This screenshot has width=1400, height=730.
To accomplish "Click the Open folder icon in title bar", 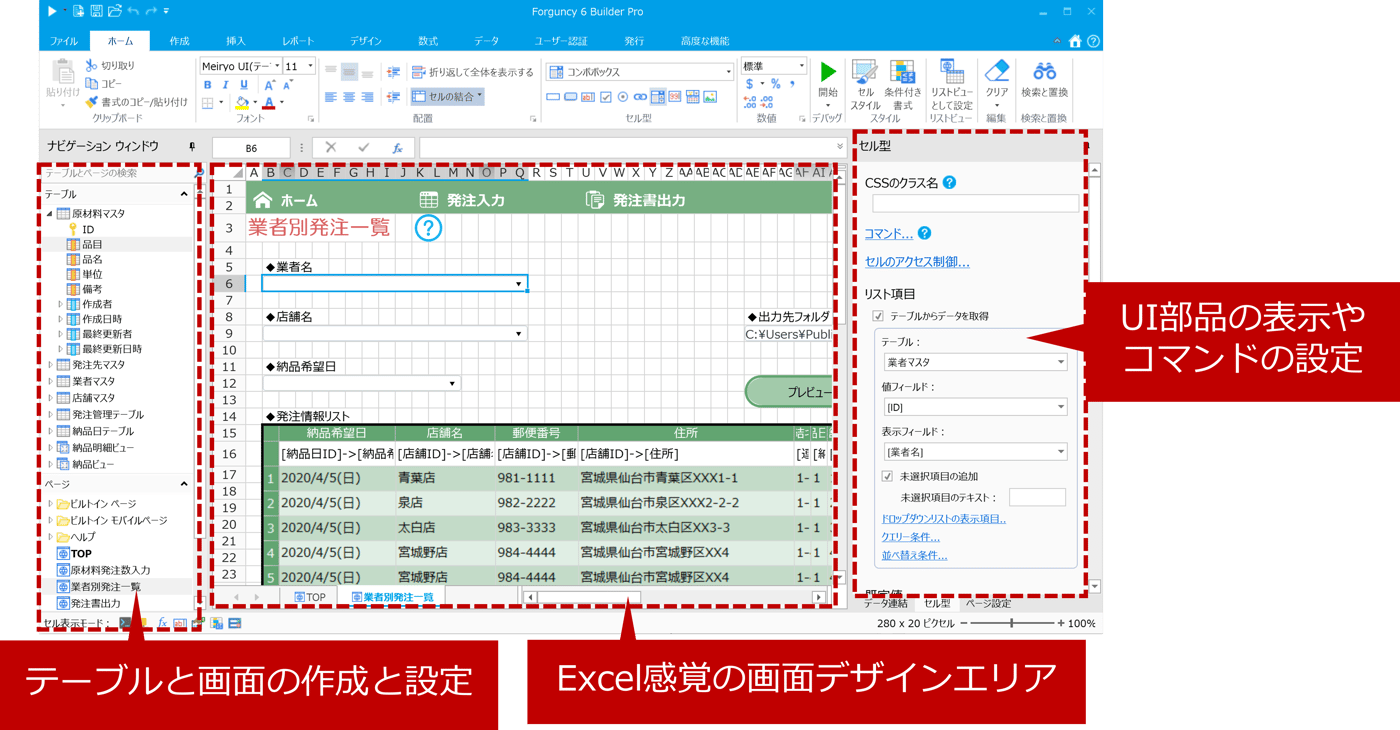I will click(115, 11).
